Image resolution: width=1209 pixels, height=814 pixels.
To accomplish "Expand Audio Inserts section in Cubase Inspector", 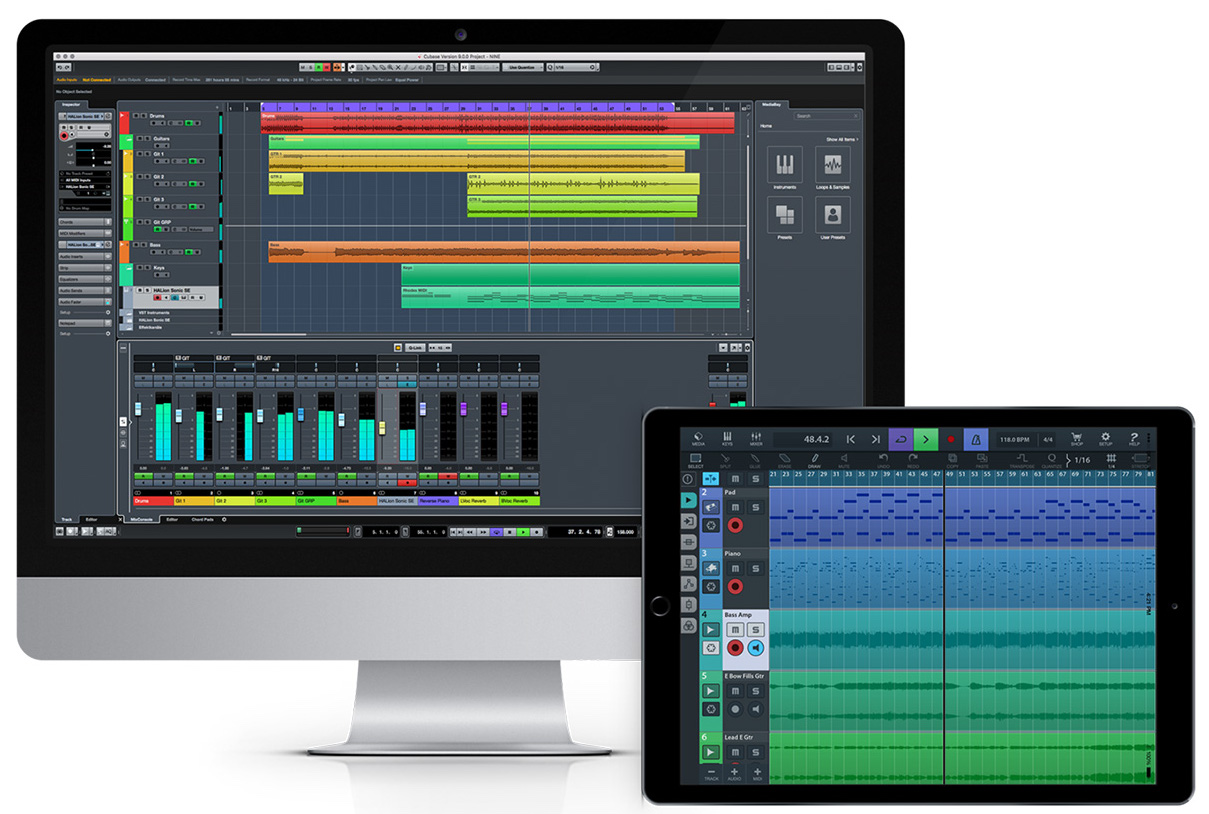I will coord(86,256).
